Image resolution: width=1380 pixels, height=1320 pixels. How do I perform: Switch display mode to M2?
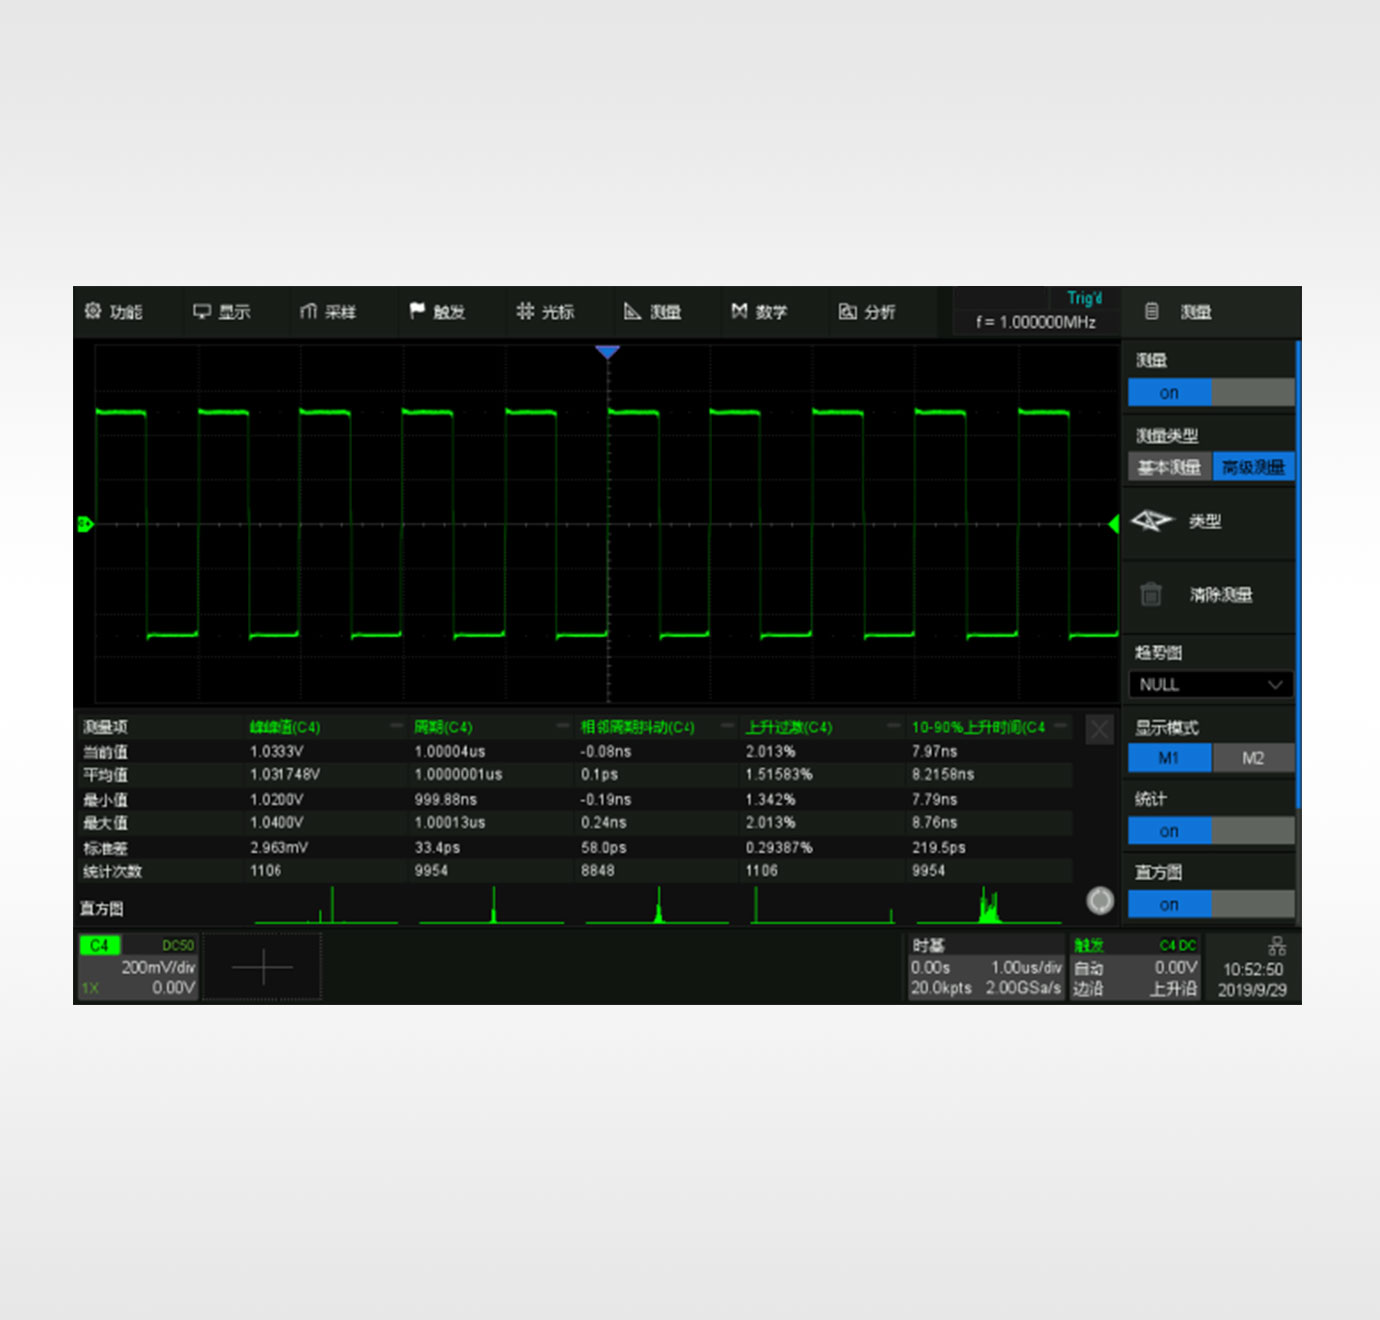(1253, 758)
